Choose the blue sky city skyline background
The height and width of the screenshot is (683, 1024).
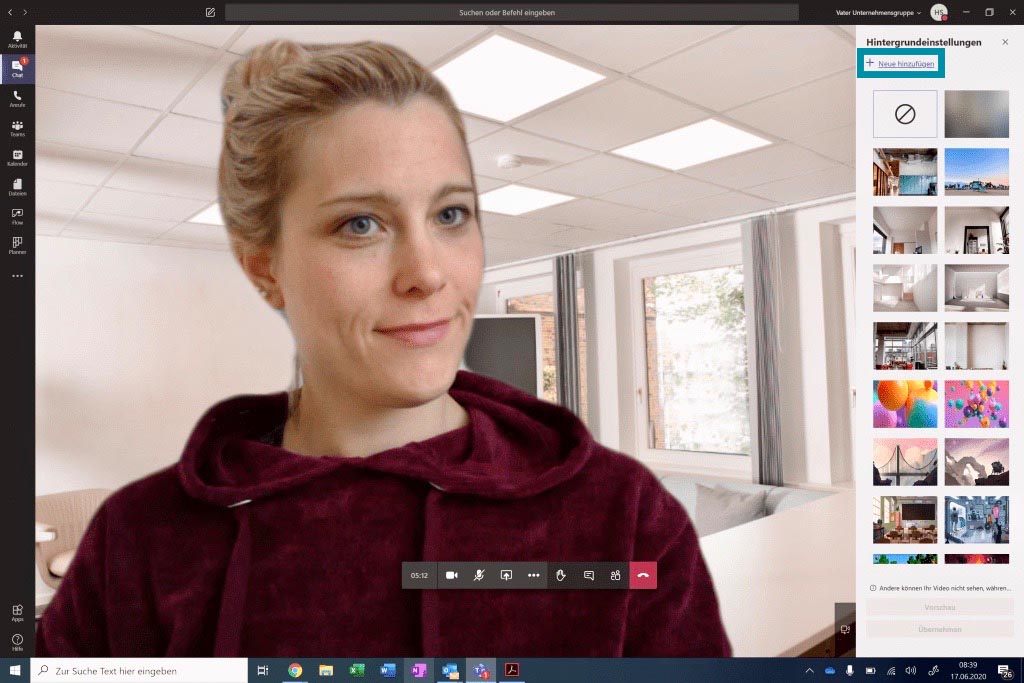pyautogui.click(x=976, y=172)
